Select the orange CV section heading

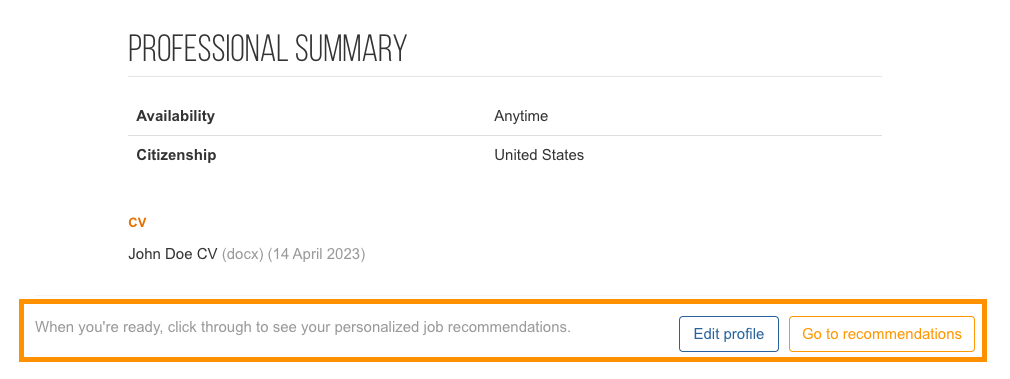(137, 222)
